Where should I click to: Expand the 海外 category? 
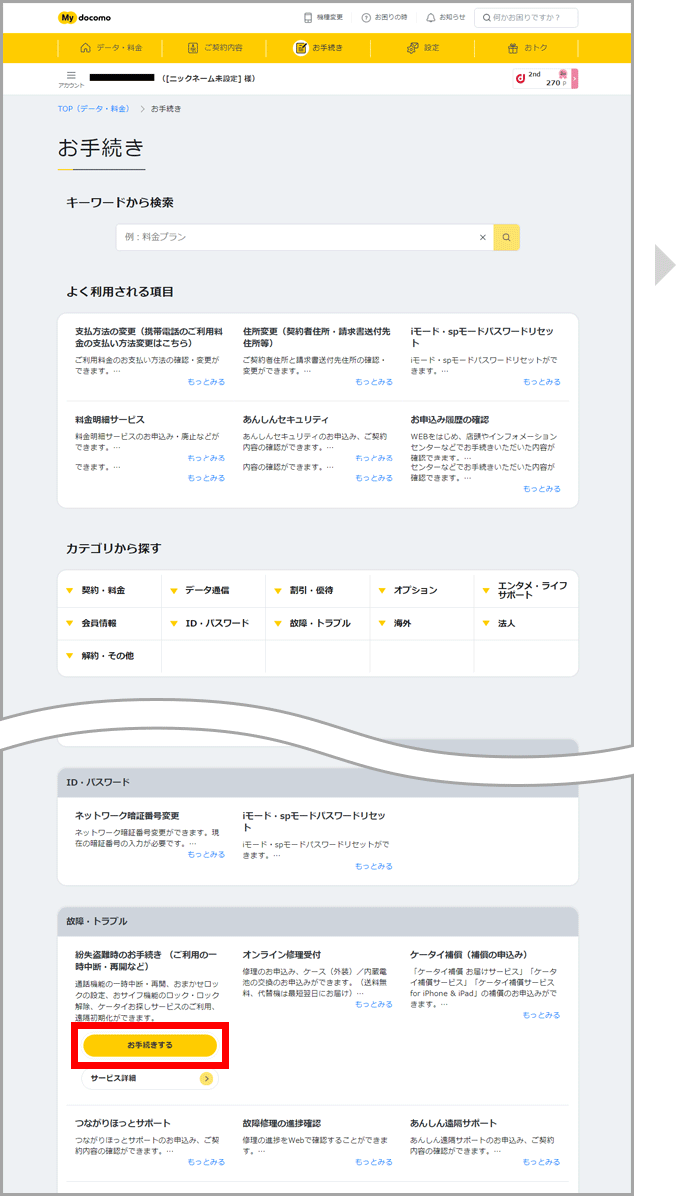[402, 623]
